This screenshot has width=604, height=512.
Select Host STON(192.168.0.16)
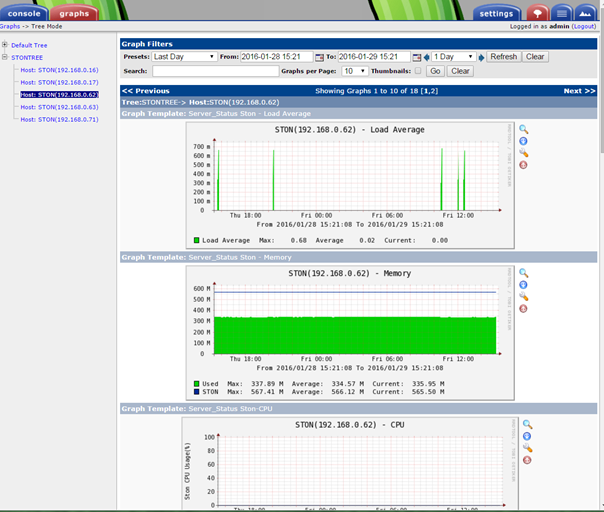coord(59,70)
